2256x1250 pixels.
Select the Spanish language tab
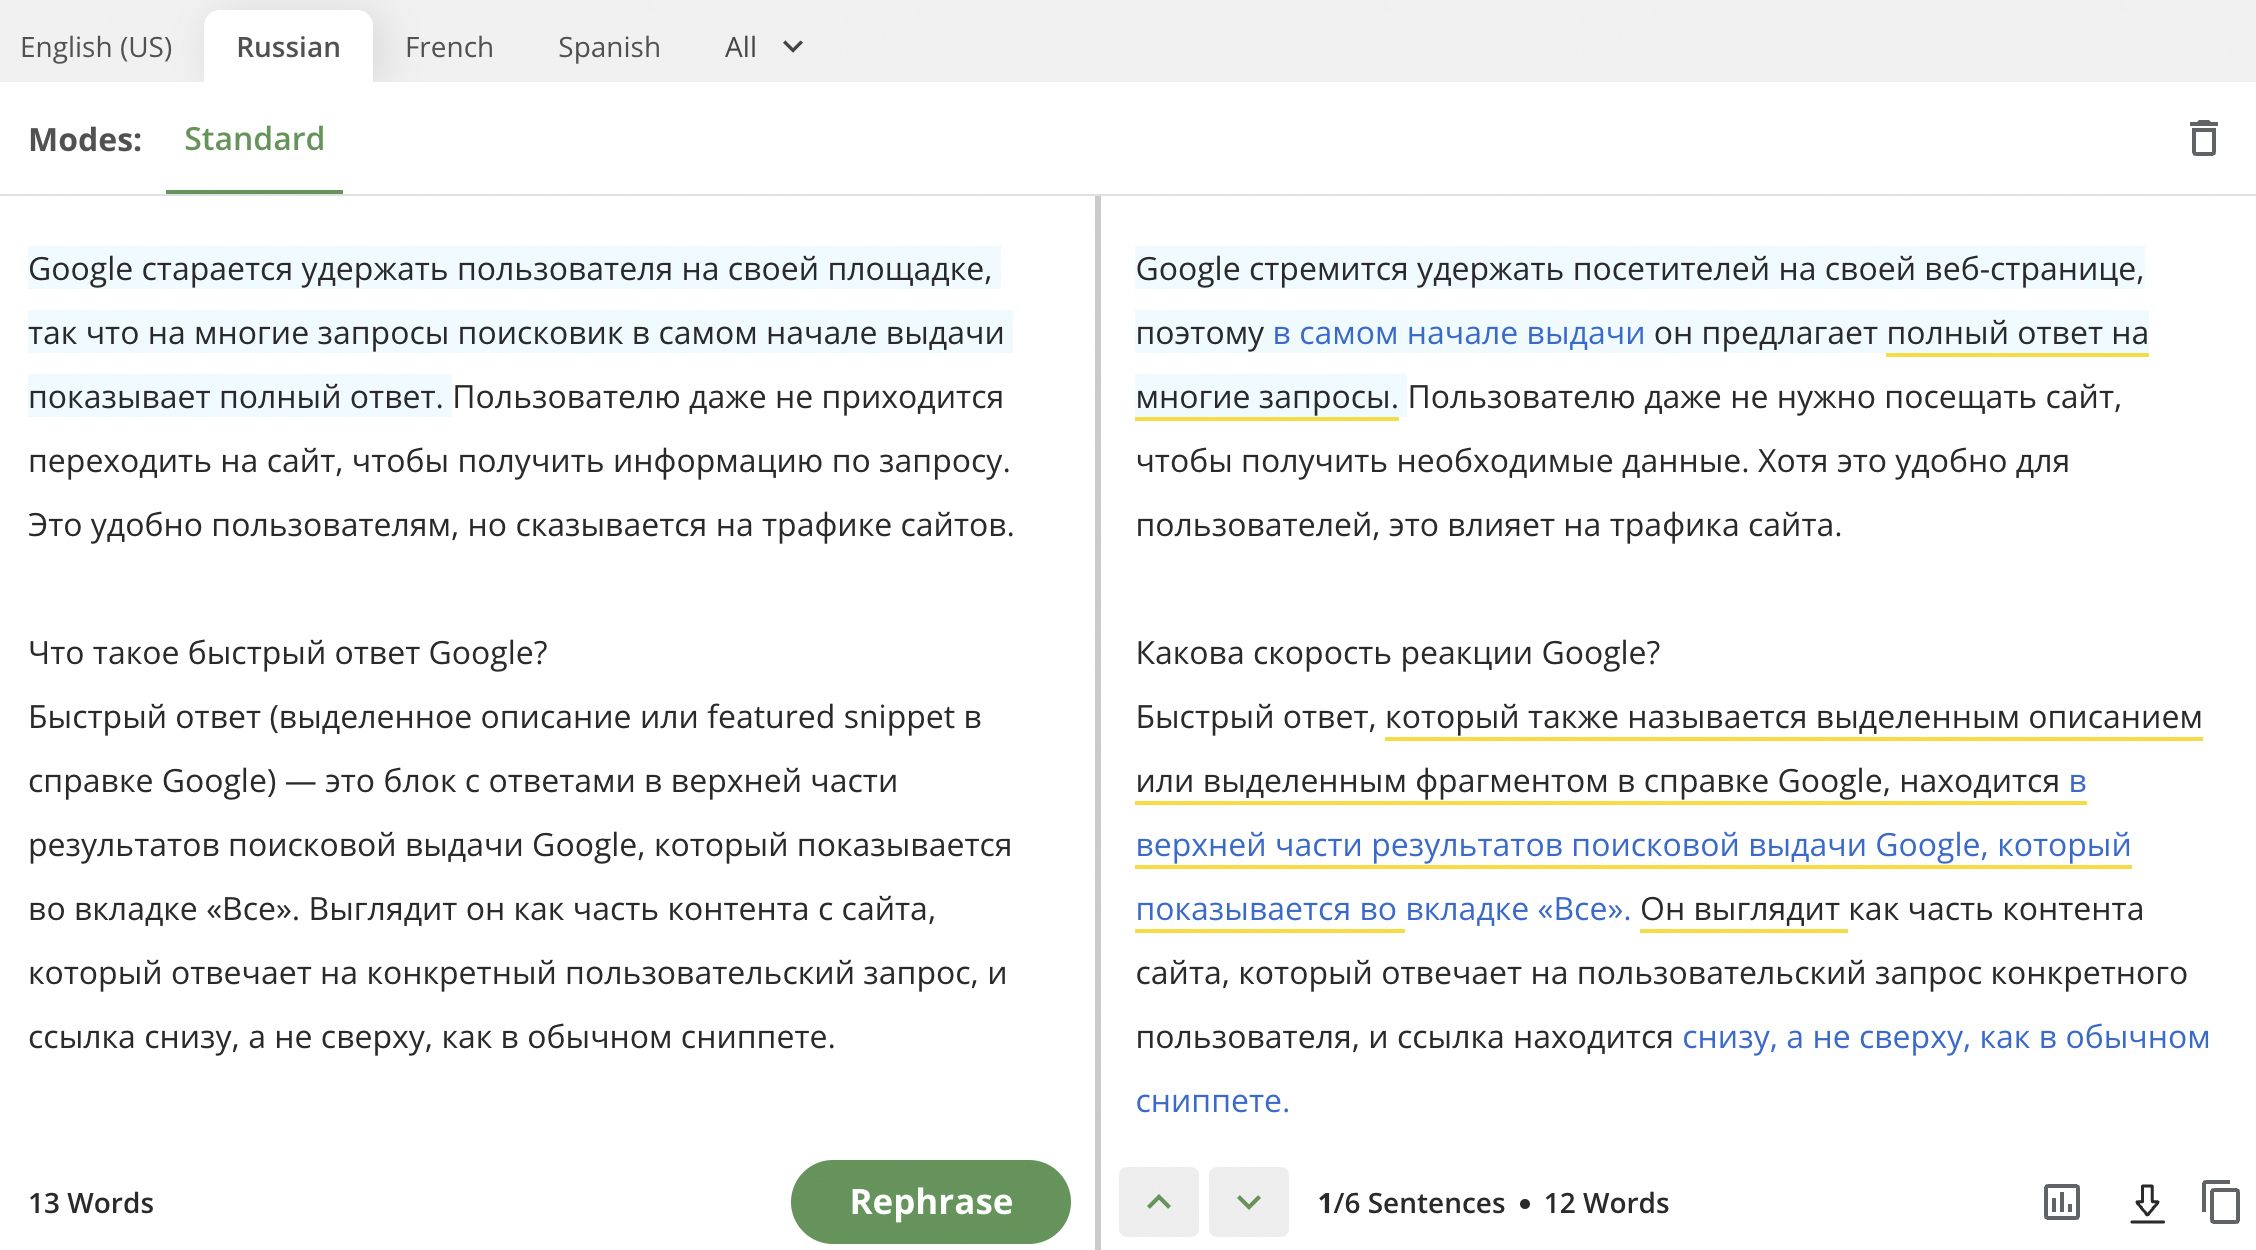(x=608, y=46)
